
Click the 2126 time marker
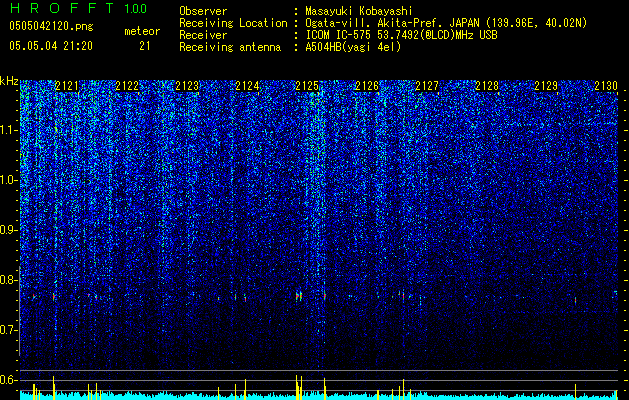[367, 86]
